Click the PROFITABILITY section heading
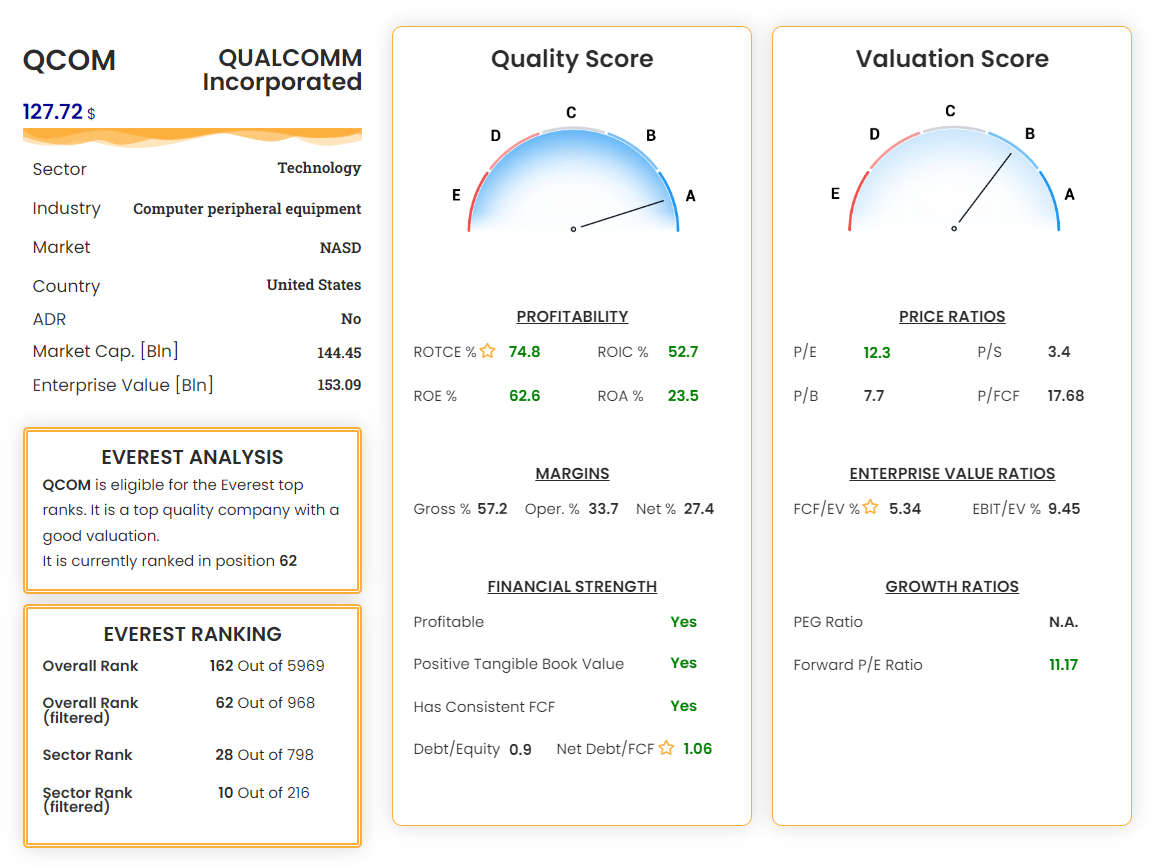Image resolution: width=1161 pixels, height=866 pixels. (572, 317)
